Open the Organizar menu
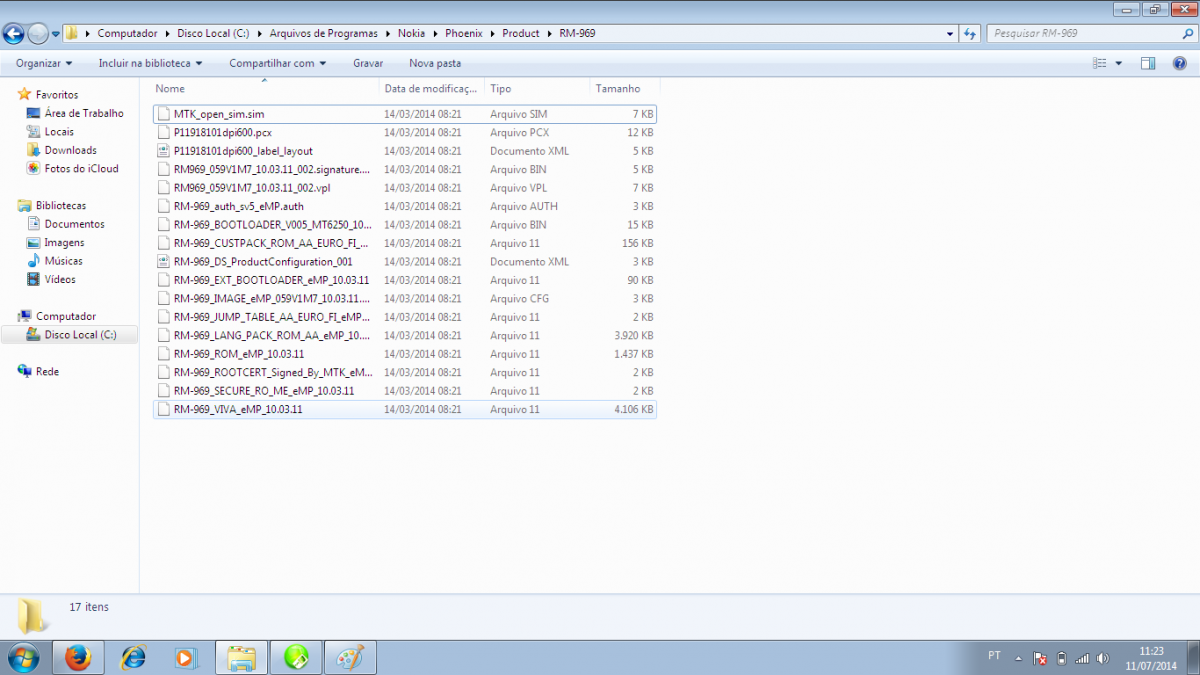This screenshot has width=1200, height=675. click(44, 63)
